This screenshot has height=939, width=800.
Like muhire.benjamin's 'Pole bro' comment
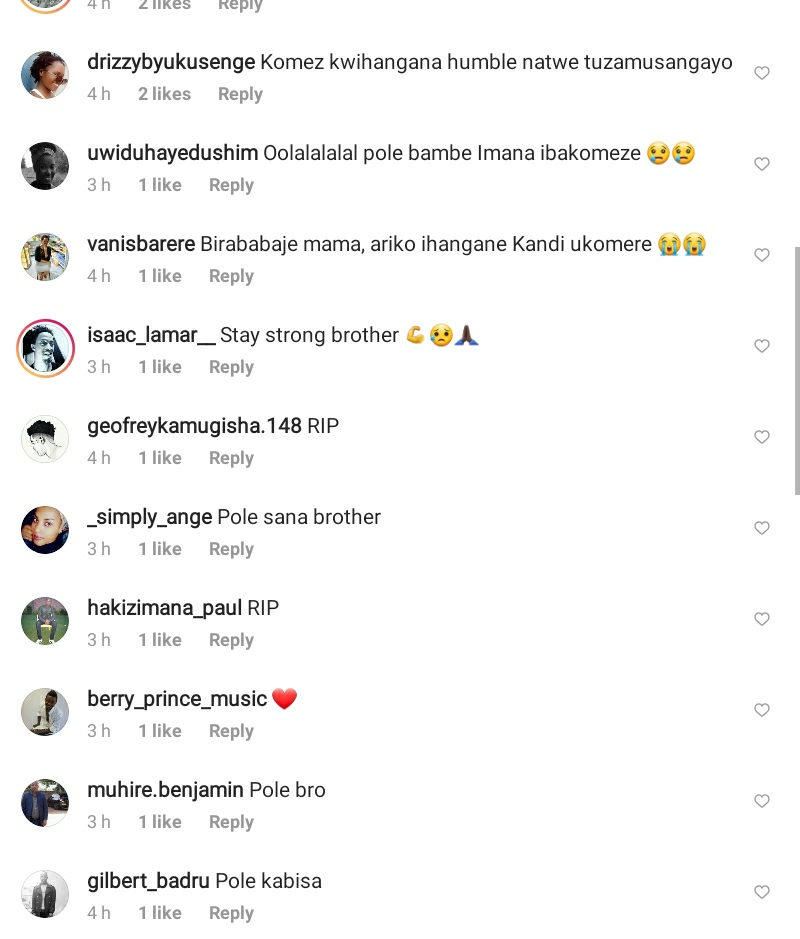pos(762,801)
